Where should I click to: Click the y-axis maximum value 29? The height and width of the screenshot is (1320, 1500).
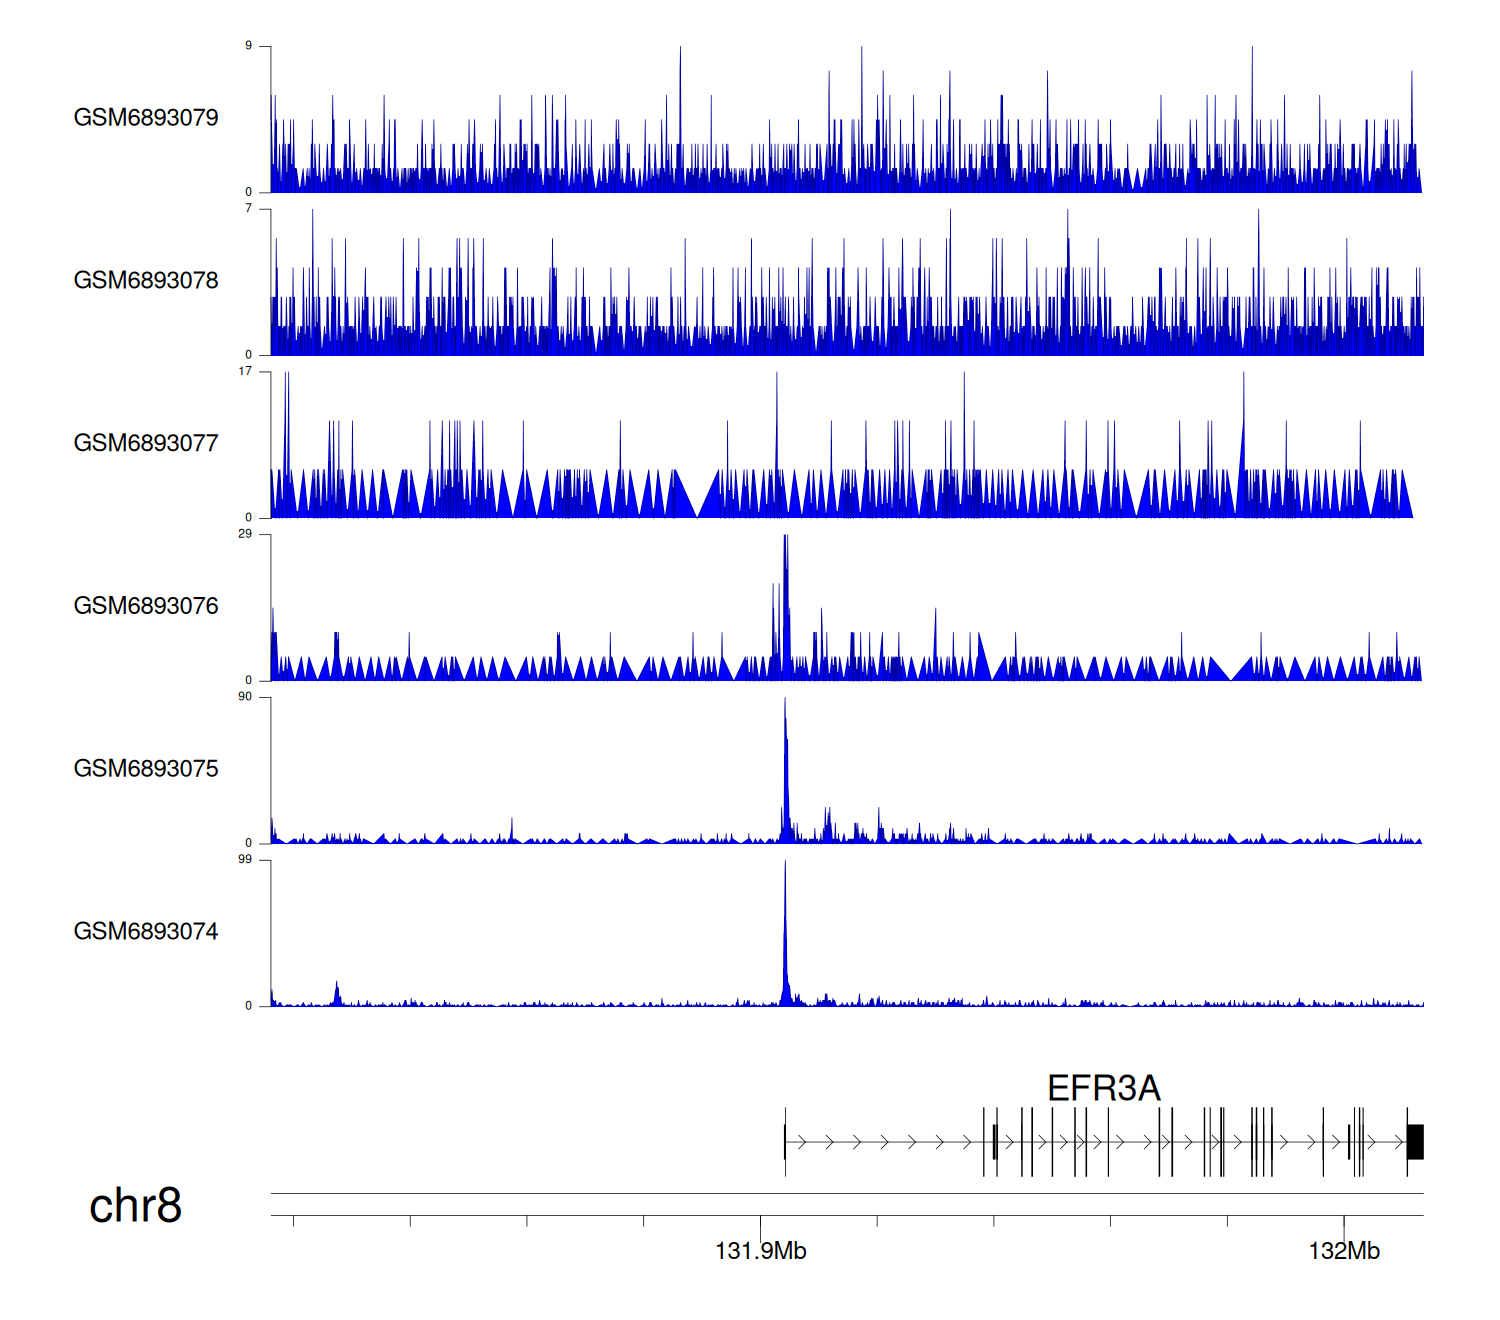point(245,534)
